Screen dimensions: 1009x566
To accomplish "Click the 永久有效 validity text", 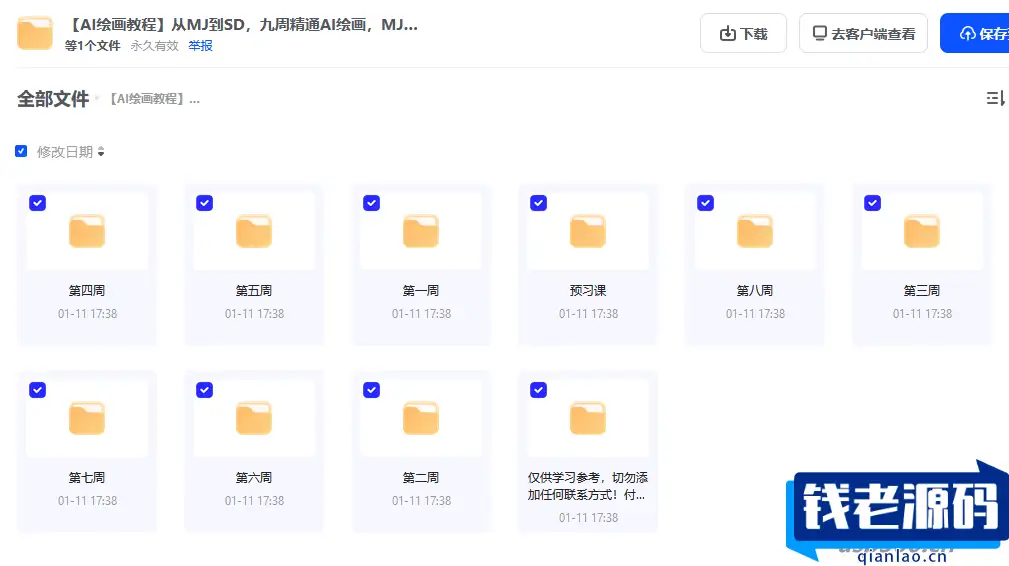I will point(154,46).
